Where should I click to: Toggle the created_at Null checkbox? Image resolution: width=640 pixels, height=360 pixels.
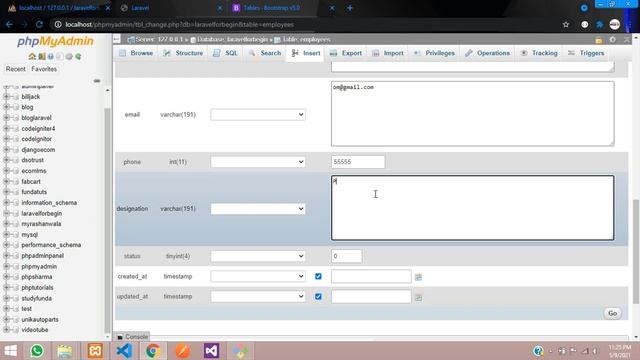point(318,276)
